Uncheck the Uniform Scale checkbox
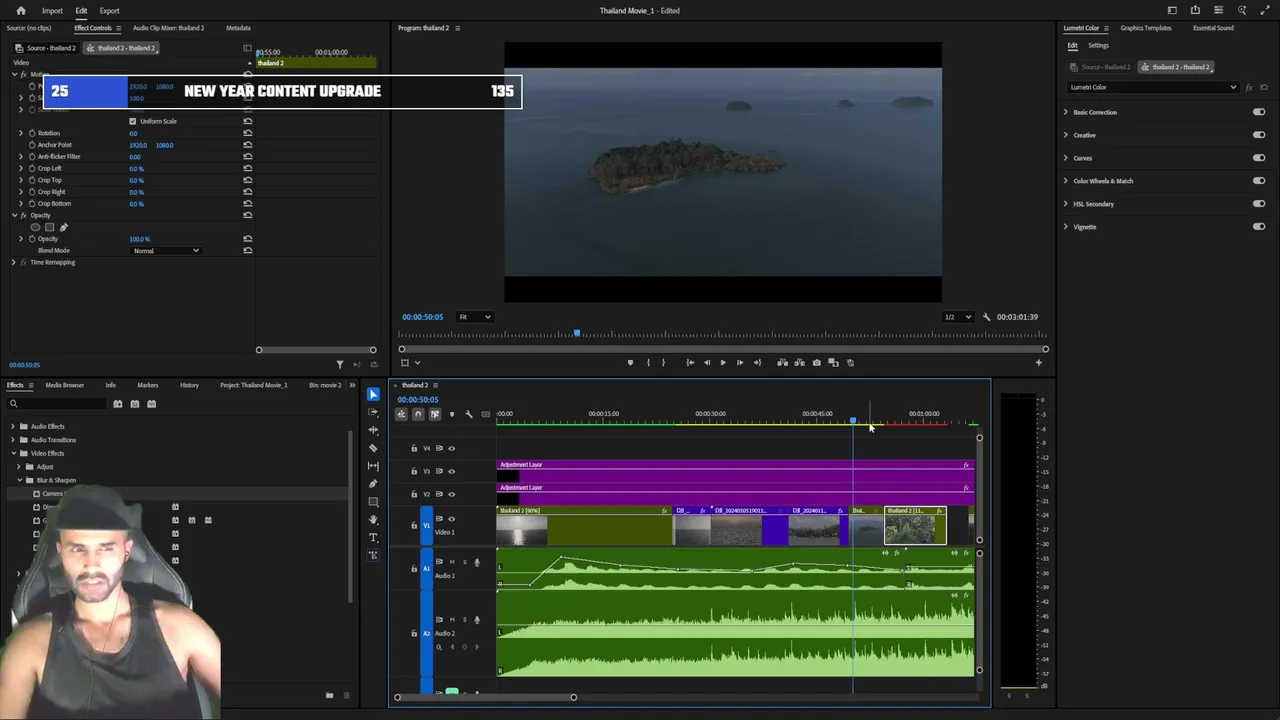Image resolution: width=1280 pixels, height=720 pixels. (132, 121)
